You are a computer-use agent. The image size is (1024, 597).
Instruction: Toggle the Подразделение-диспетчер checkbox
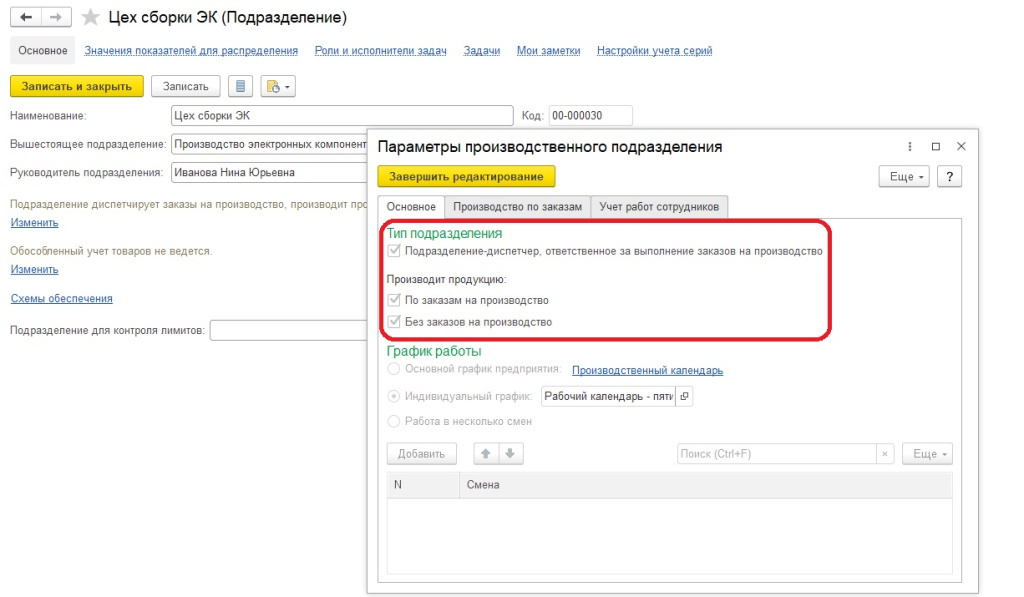394,252
